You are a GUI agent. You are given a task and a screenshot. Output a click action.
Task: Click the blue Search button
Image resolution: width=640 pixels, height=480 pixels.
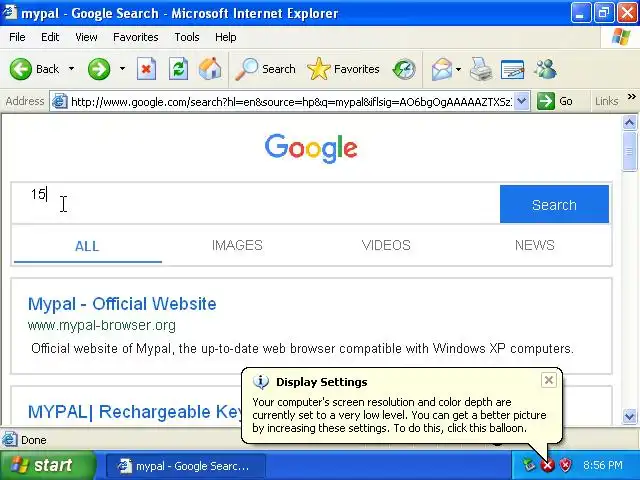coord(554,204)
